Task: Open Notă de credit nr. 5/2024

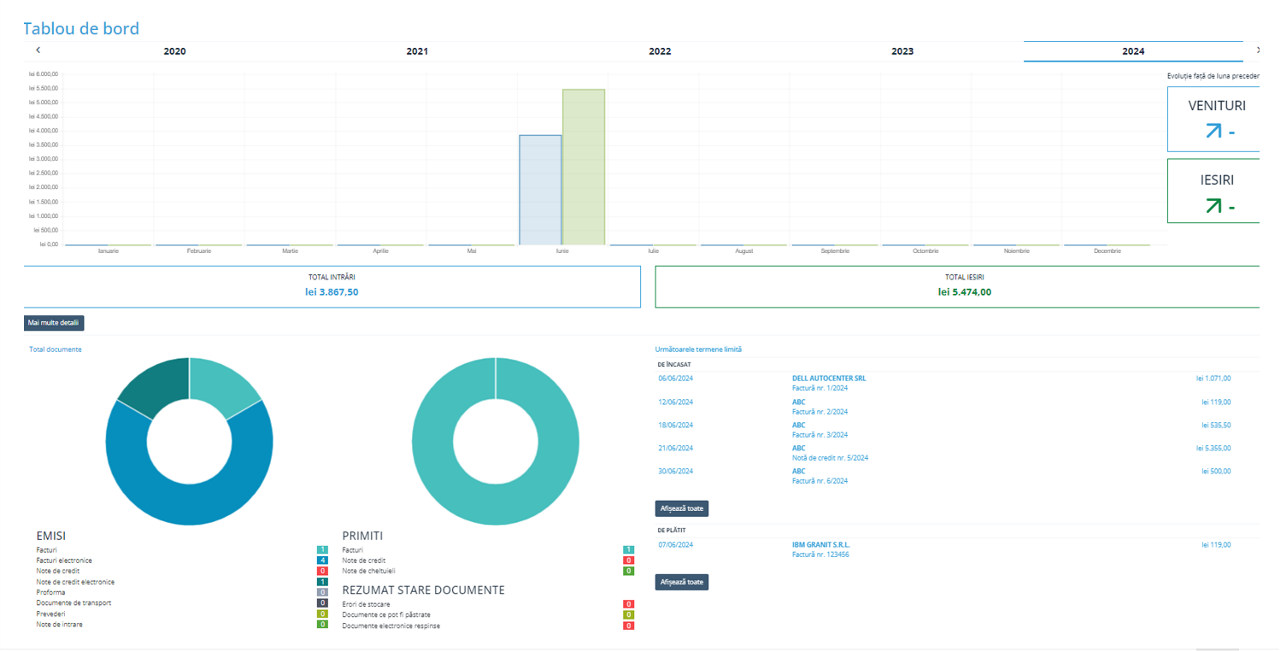Action: [830, 458]
